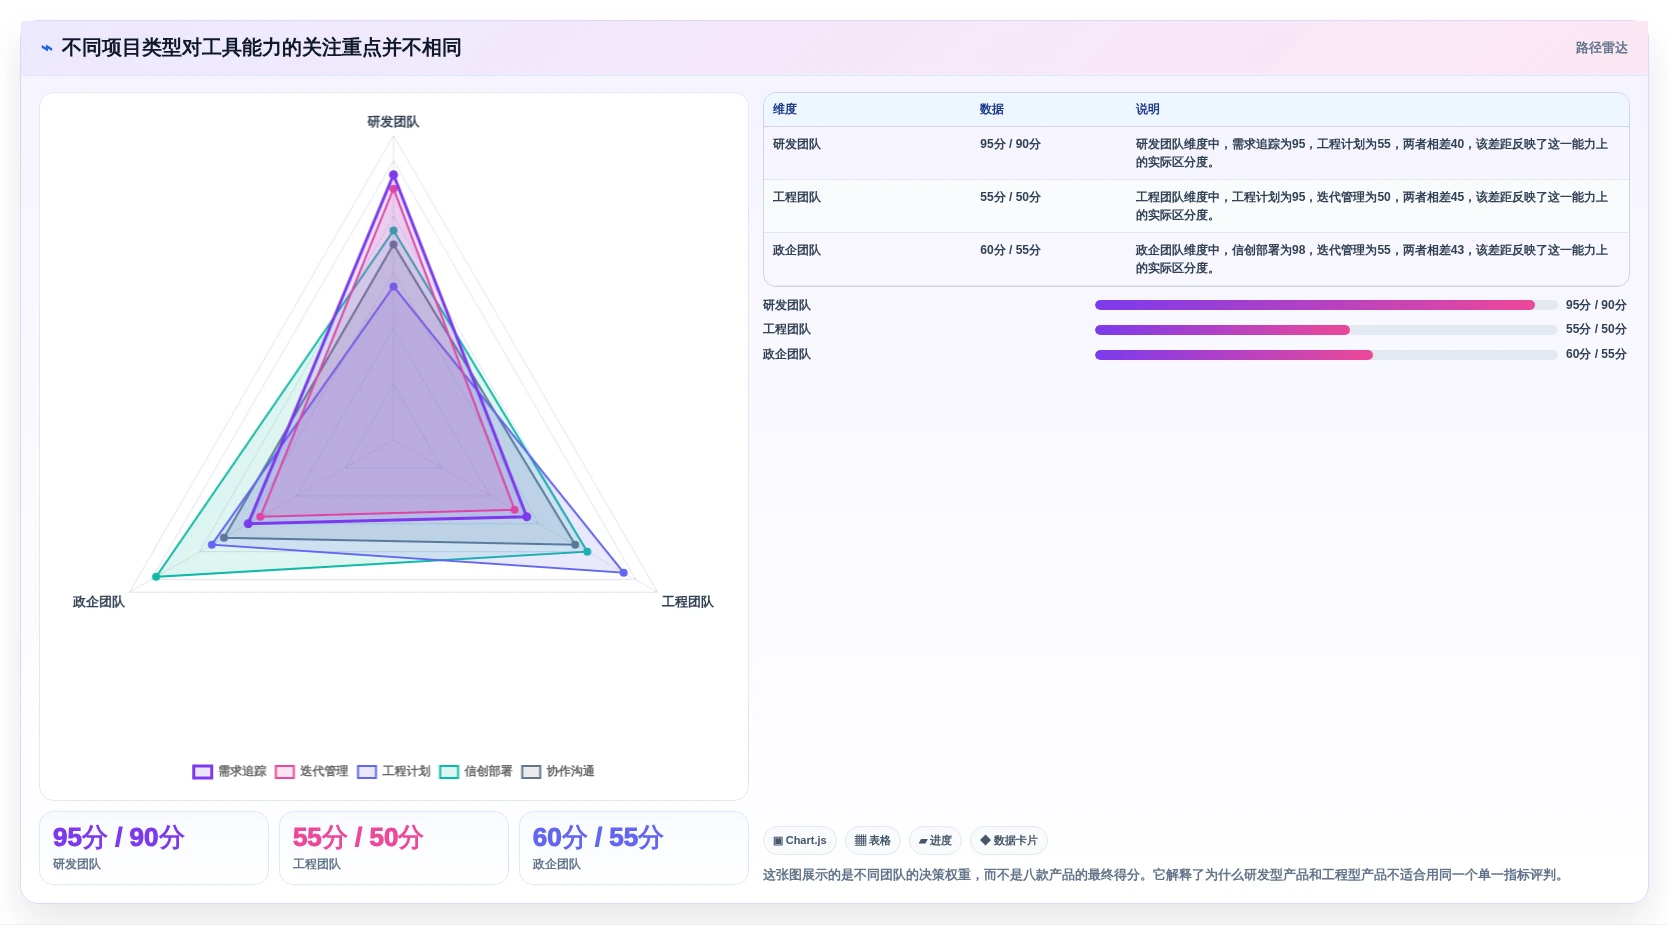1669x925 pixels.
Task: Toggle the 迭代管理 legend series
Action: point(312,771)
